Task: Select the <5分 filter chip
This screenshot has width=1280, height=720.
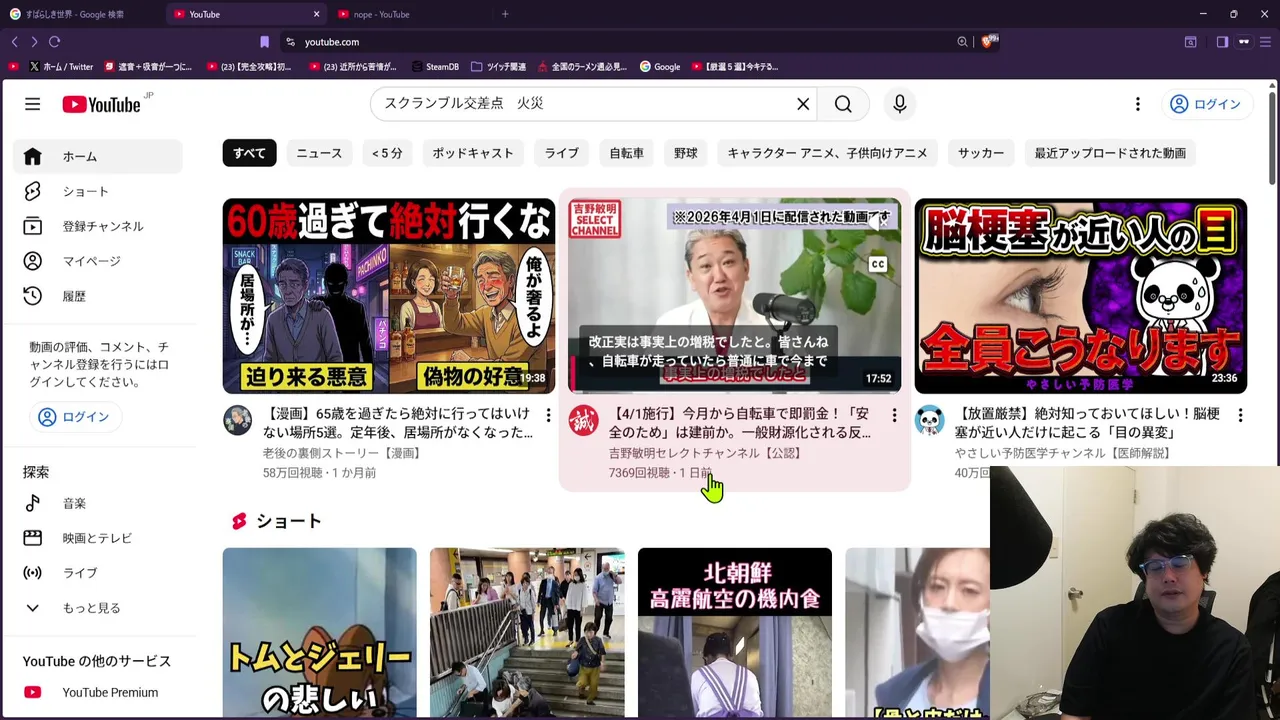Action: tap(387, 153)
